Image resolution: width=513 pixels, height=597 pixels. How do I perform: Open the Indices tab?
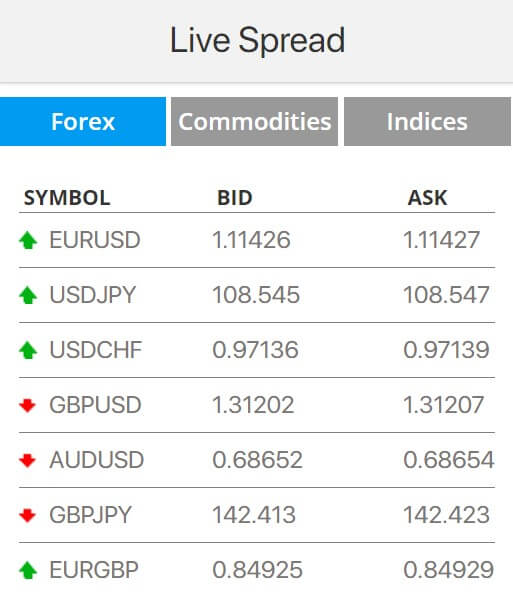click(427, 121)
